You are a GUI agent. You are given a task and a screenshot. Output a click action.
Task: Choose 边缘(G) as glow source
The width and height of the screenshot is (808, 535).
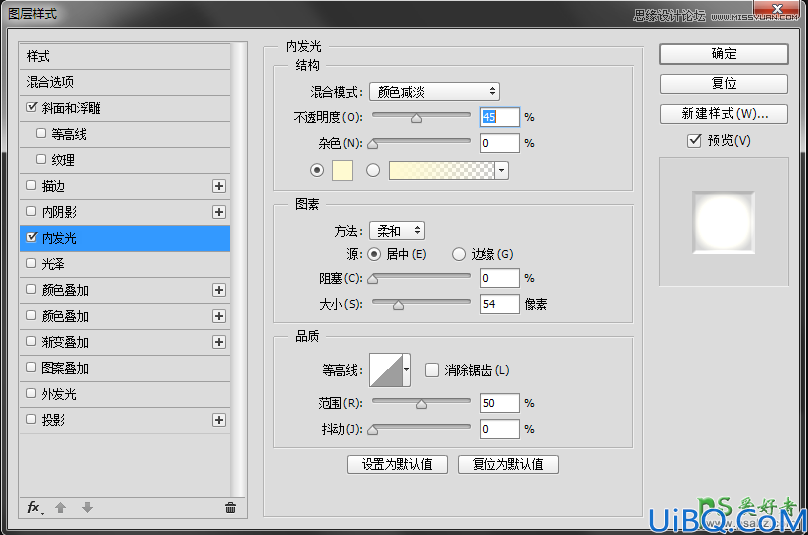tap(459, 254)
